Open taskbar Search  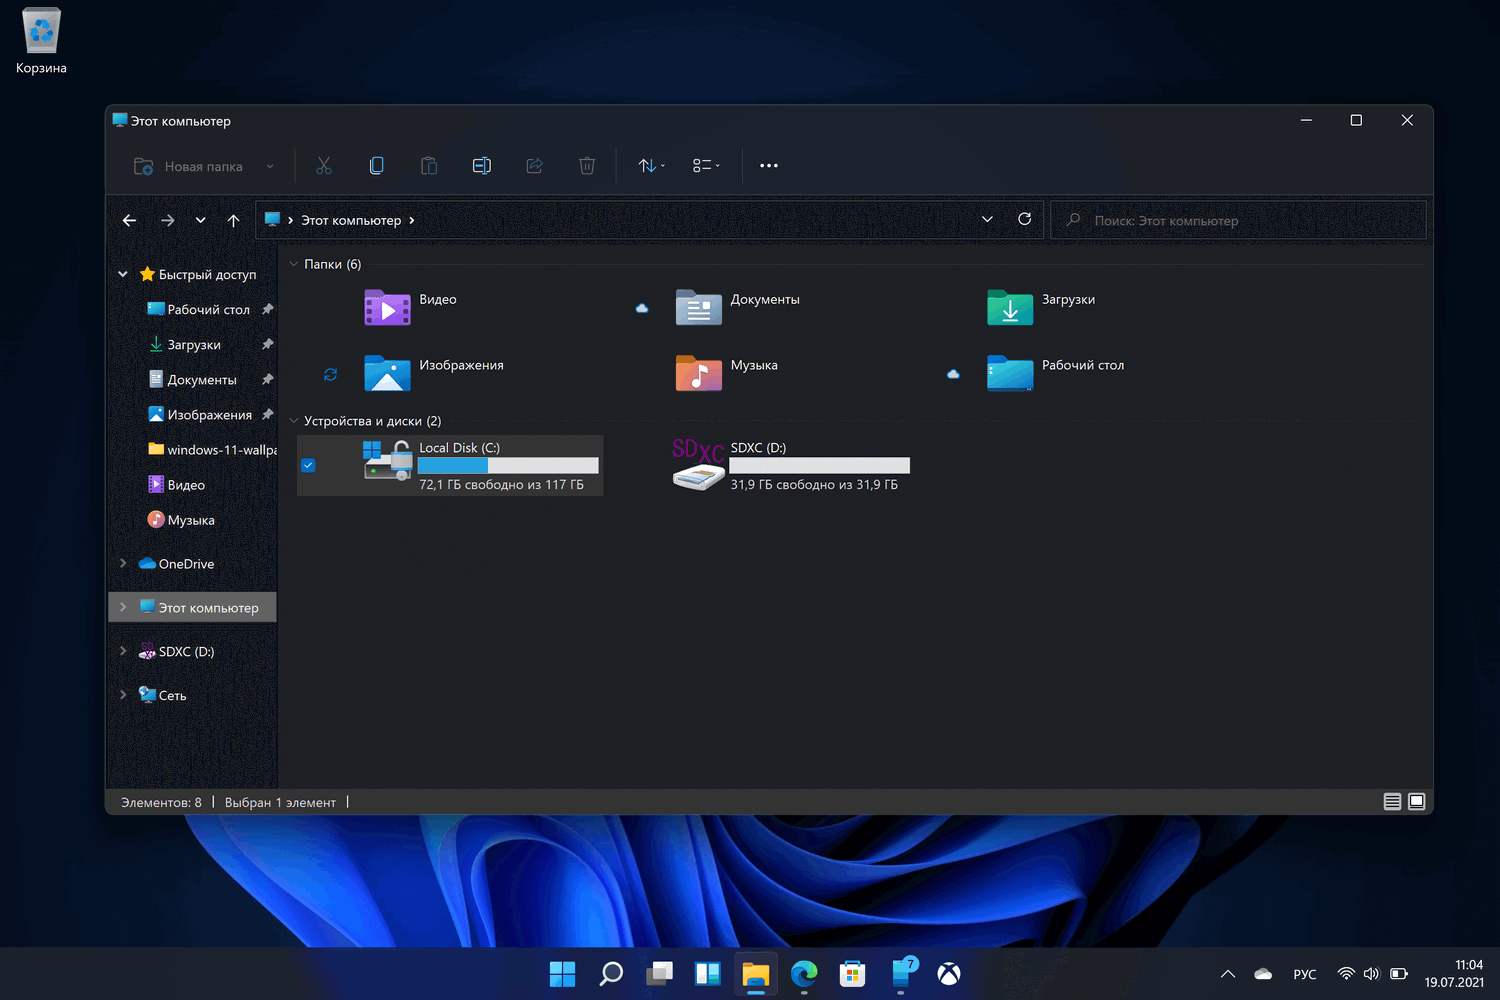[x=611, y=973]
